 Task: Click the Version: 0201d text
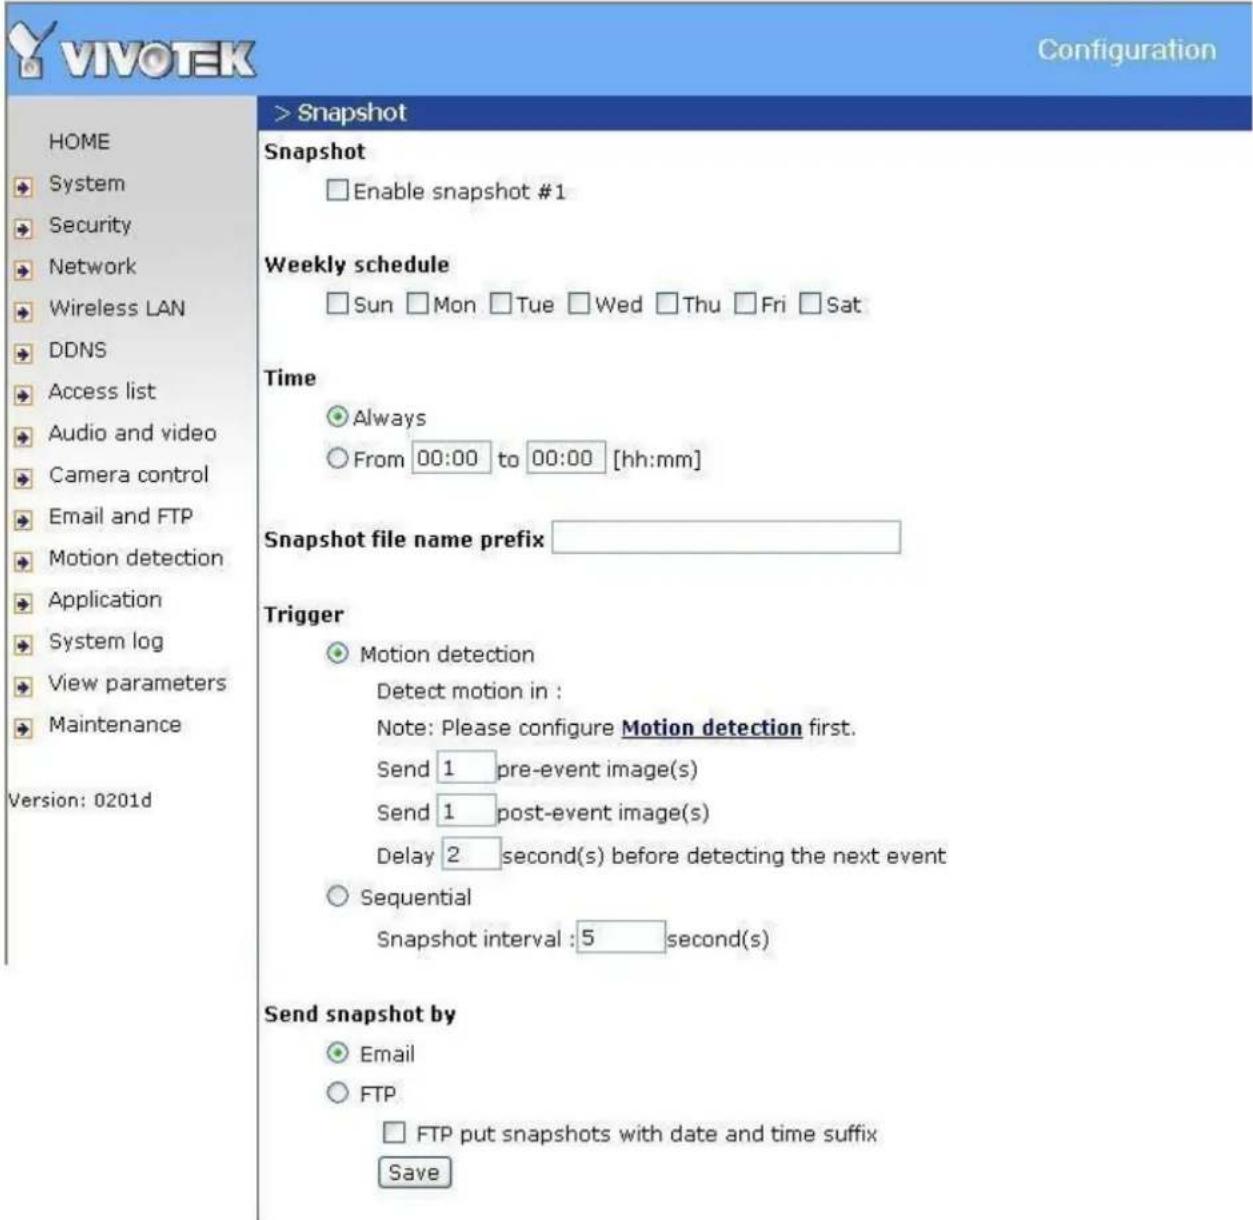80,800
